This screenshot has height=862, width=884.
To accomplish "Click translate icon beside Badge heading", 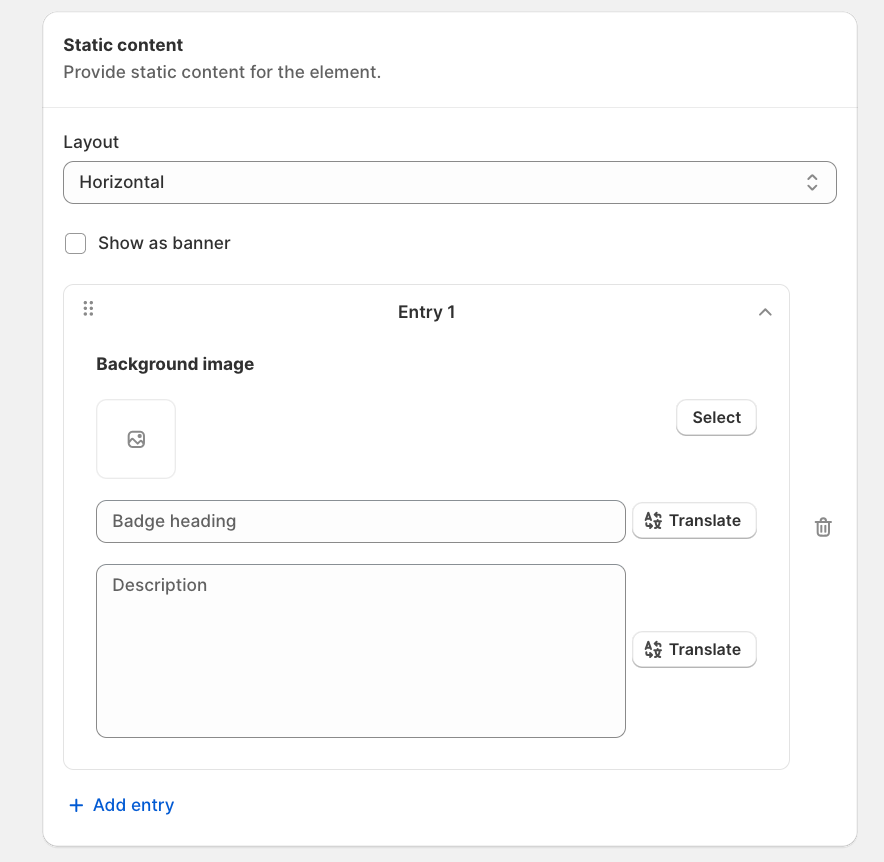I will coord(653,520).
